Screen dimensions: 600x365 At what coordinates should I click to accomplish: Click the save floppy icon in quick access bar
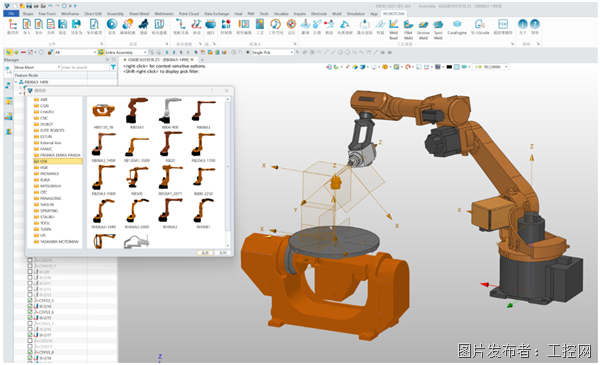coord(29,6)
